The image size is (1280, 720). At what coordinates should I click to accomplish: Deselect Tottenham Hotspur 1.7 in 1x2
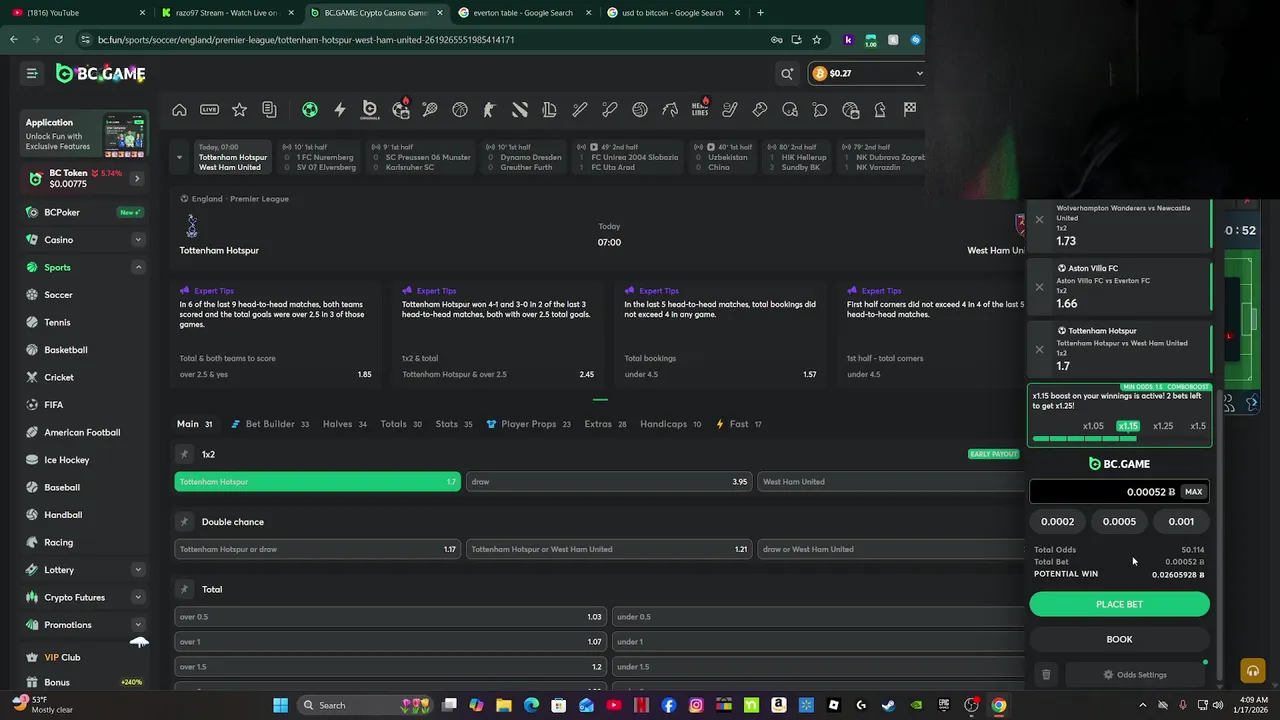point(318,482)
